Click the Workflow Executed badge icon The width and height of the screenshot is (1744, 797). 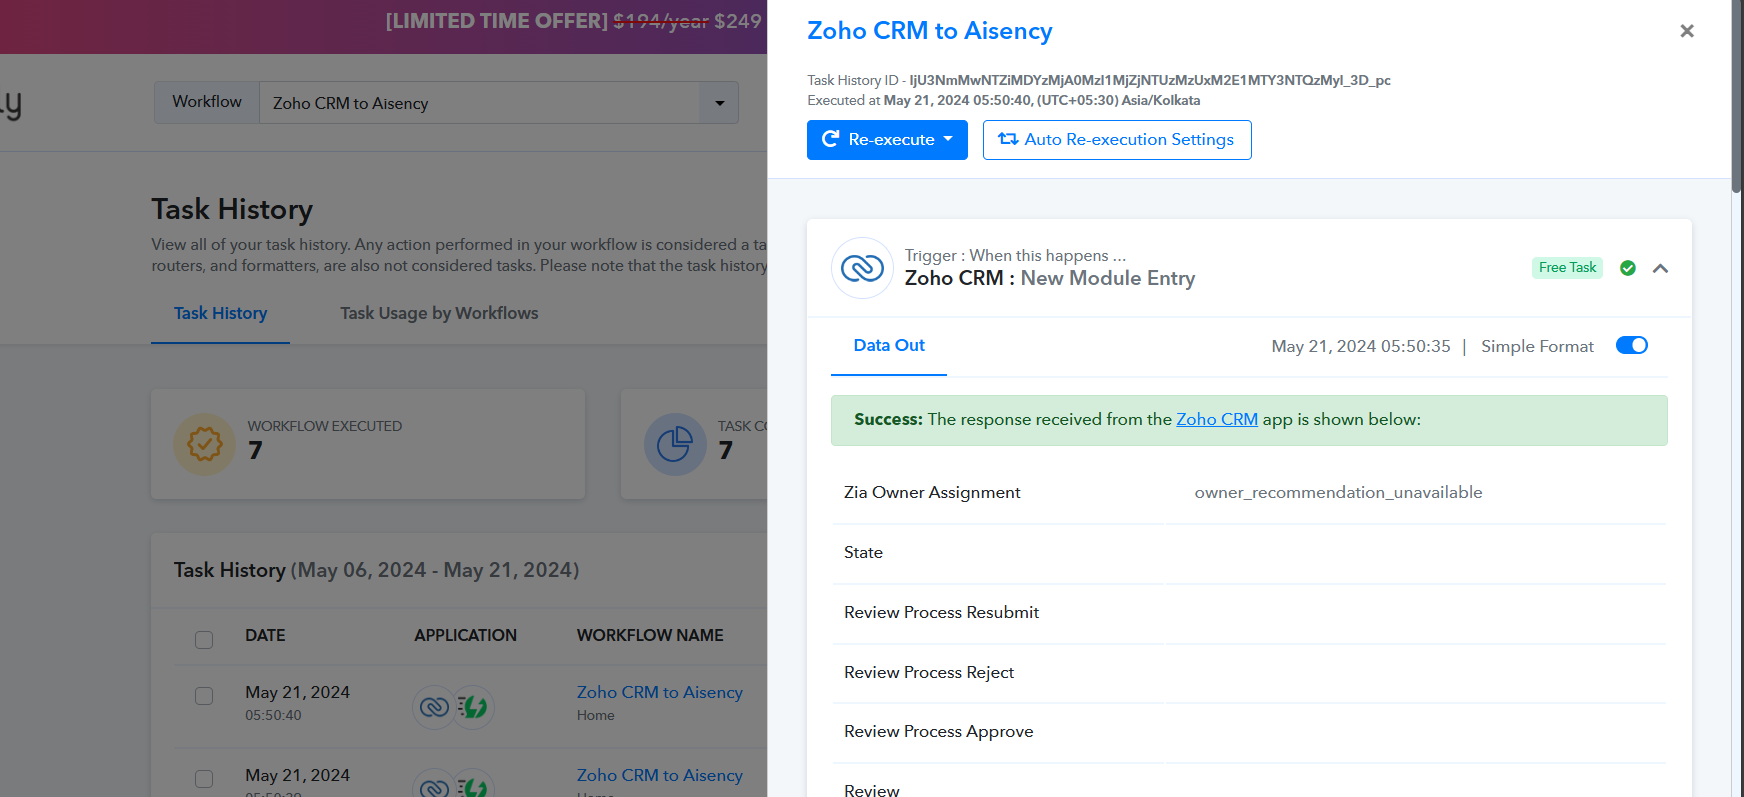[205, 444]
